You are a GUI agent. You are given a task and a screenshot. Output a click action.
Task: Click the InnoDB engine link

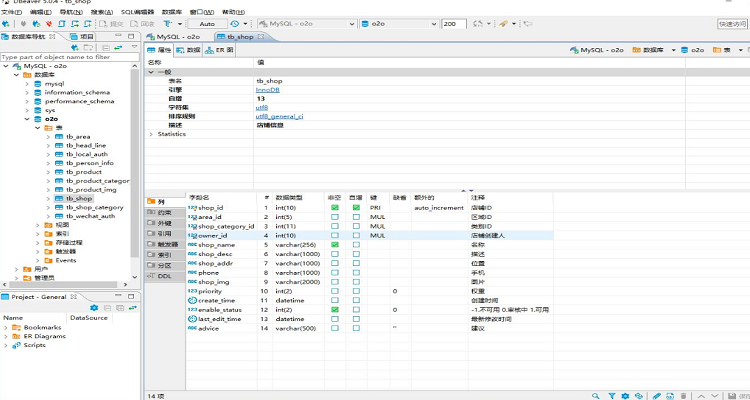[x=268, y=90]
